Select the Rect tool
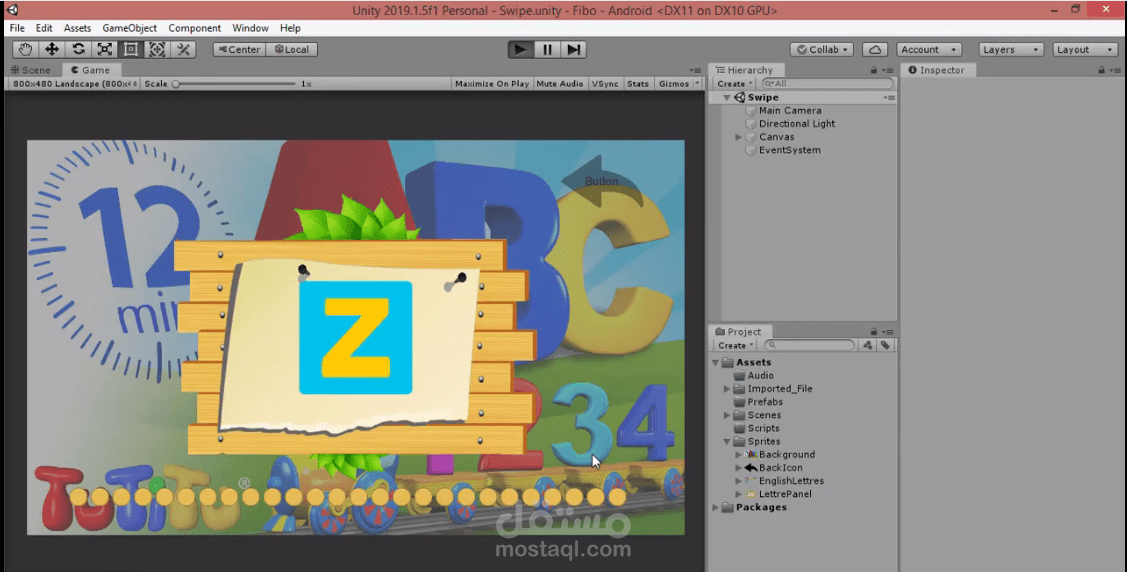The image size is (1127, 572). point(131,50)
